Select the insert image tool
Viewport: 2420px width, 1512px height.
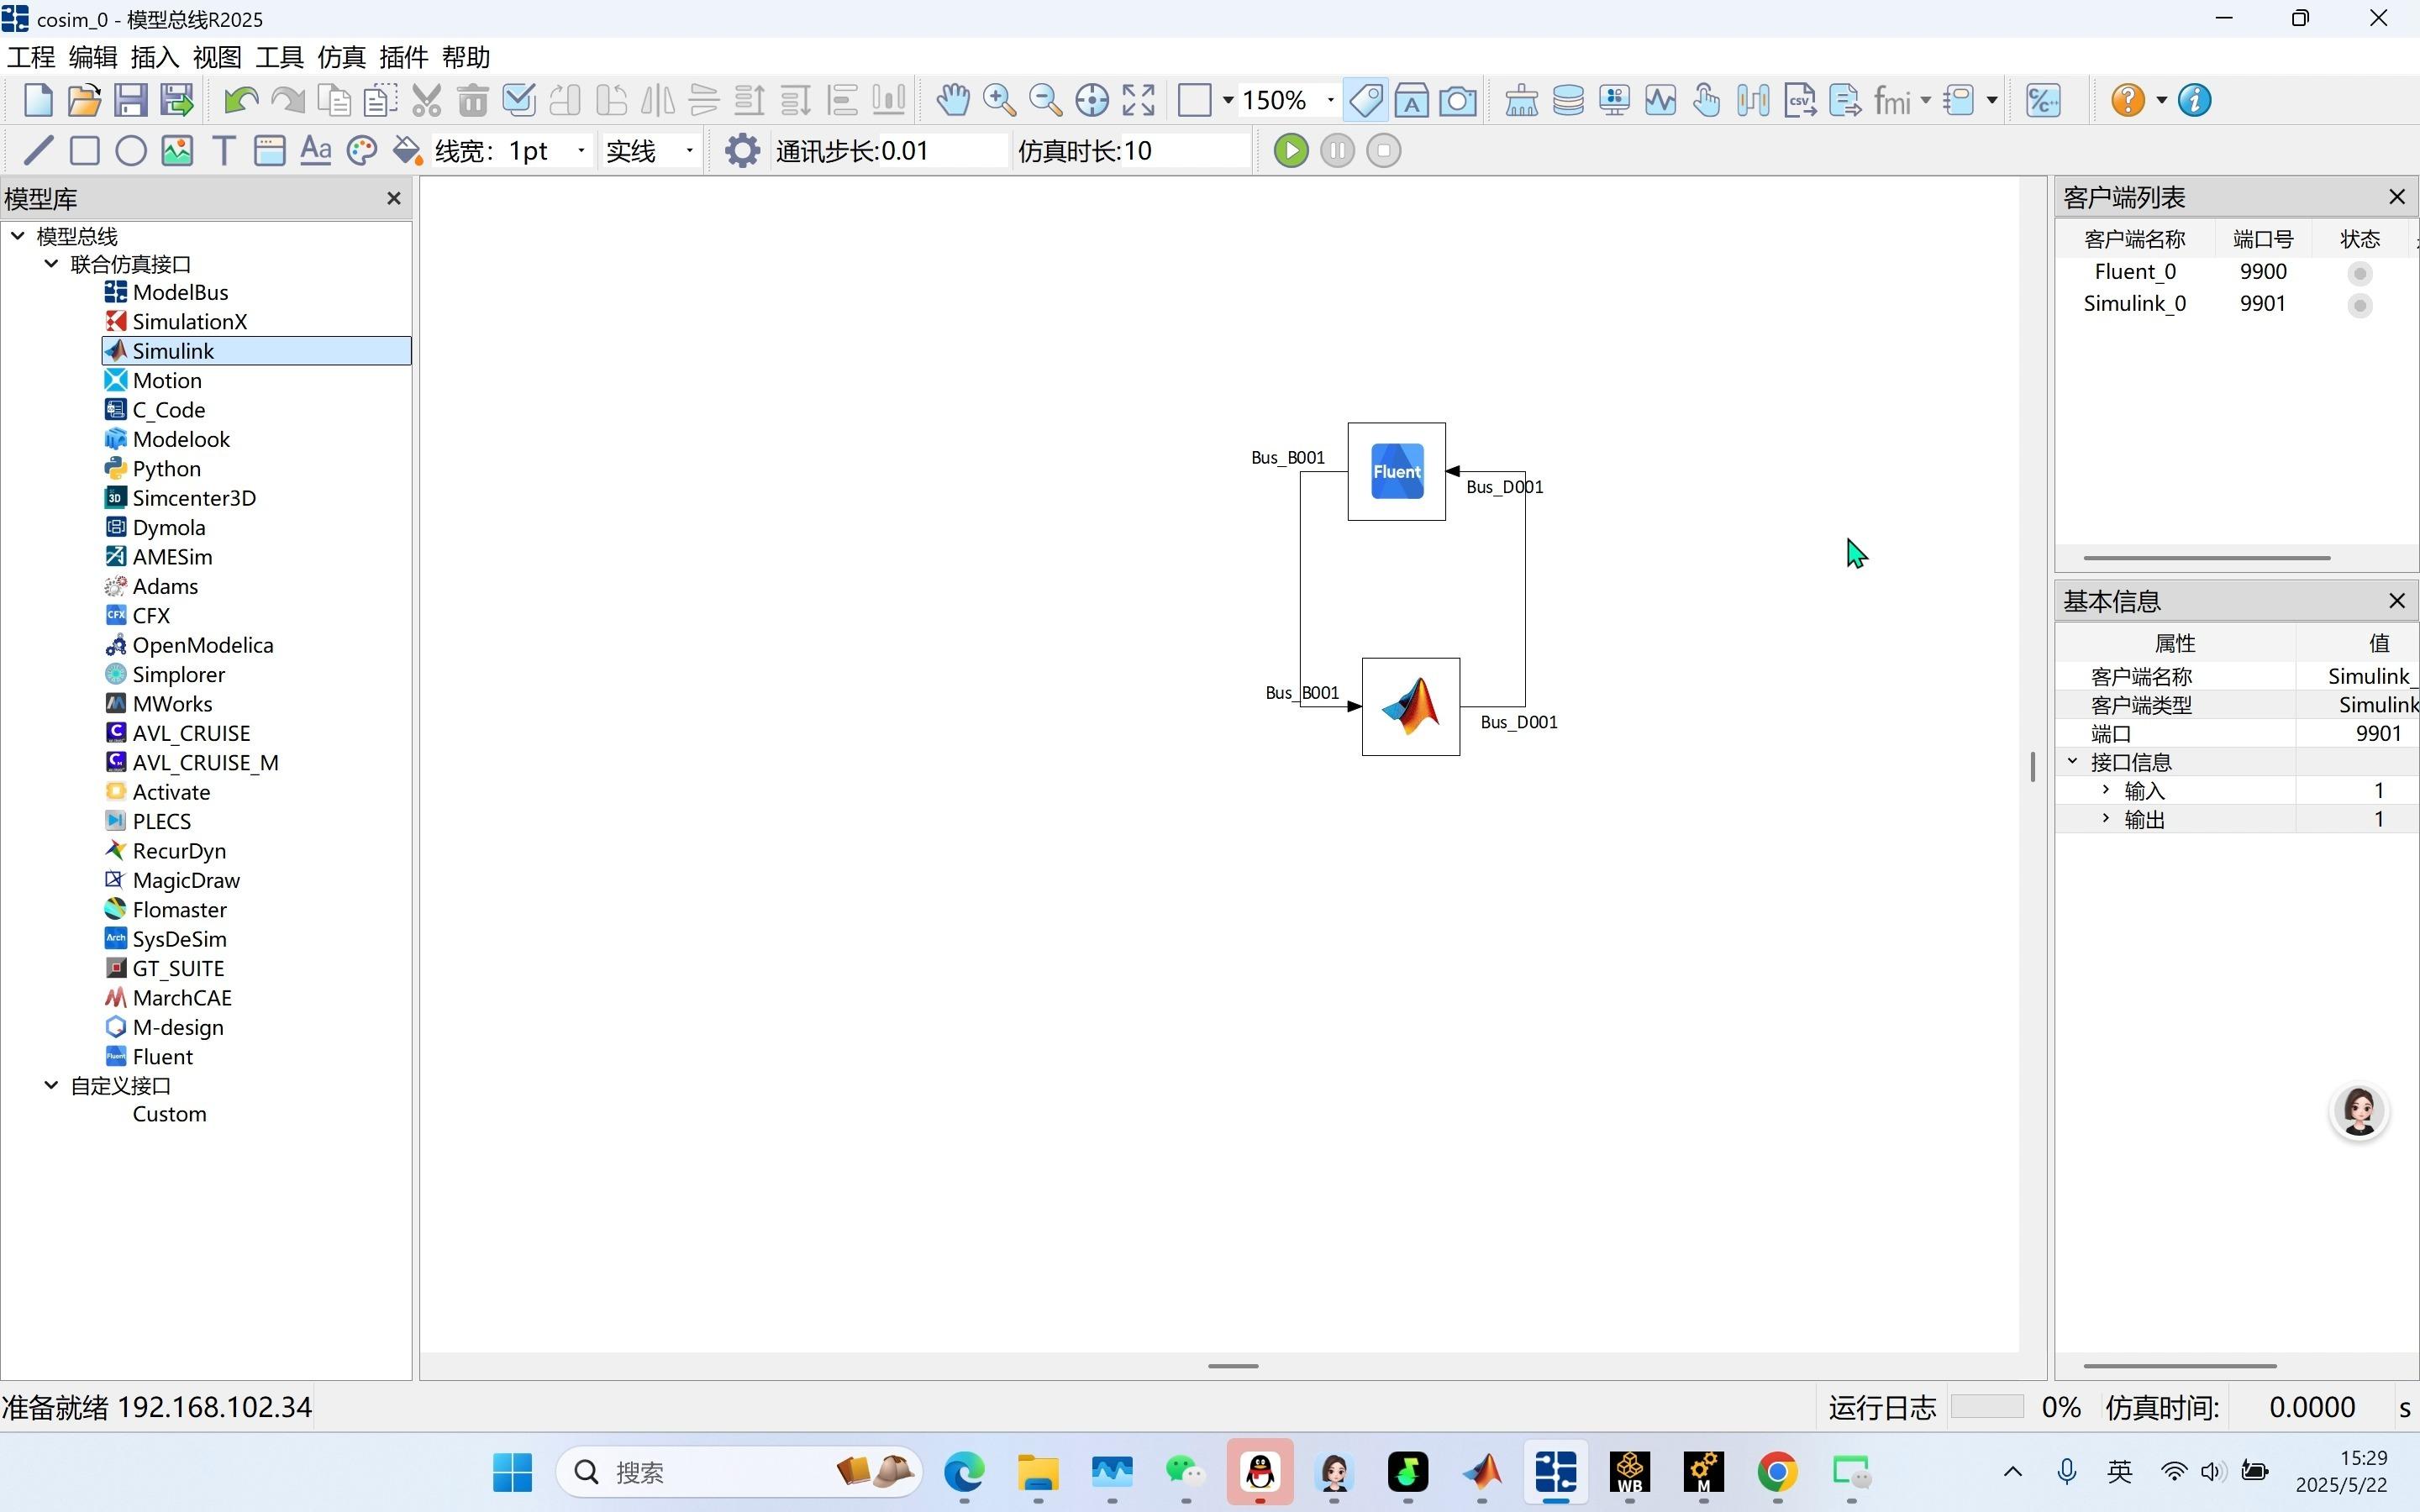pyautogui.click(x=177, y=151)
